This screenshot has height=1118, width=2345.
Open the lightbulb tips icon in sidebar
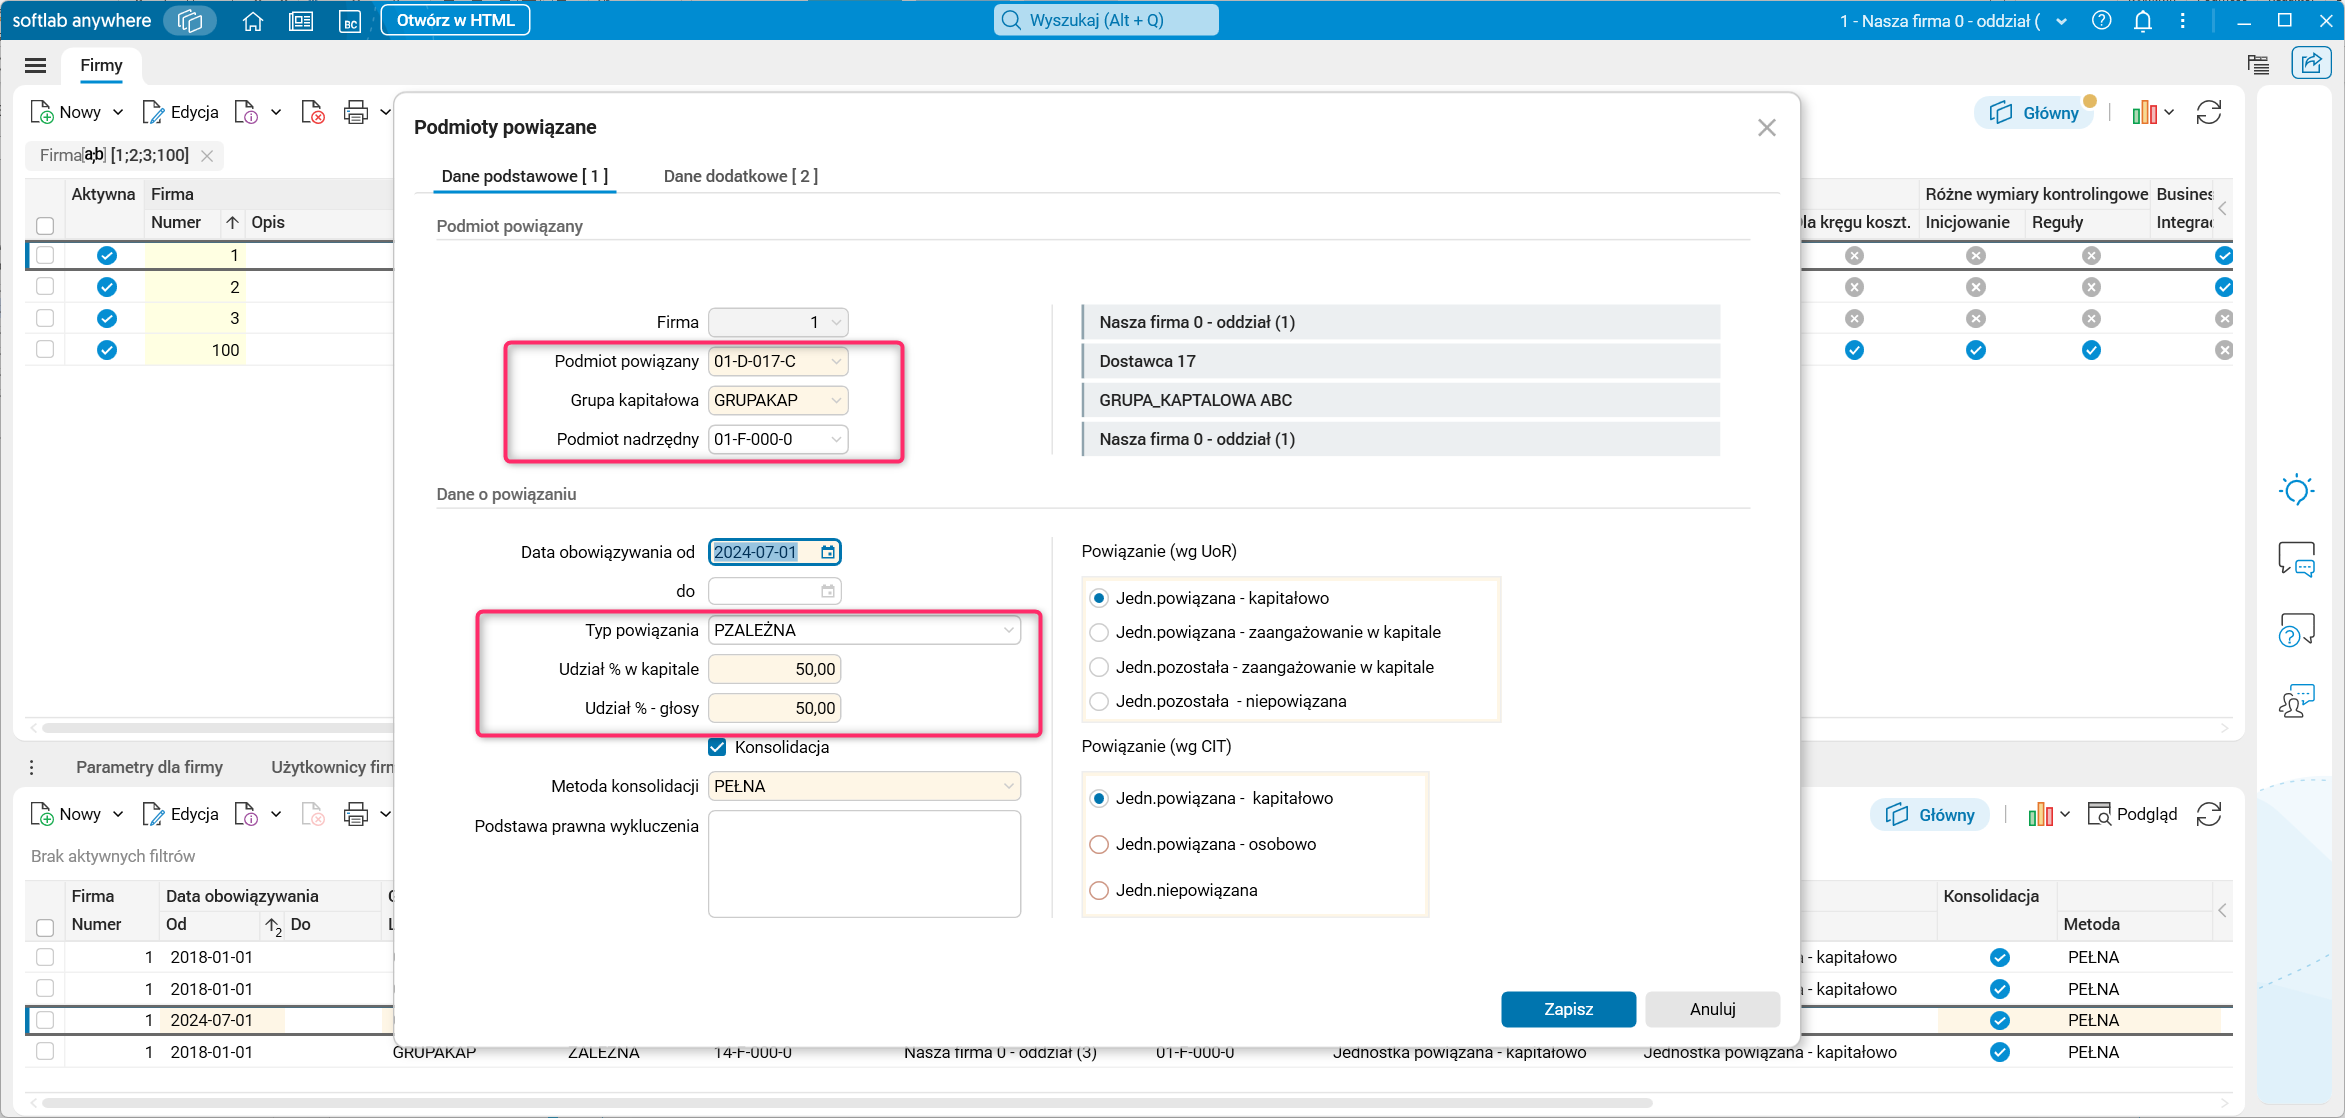(2296, 490)
